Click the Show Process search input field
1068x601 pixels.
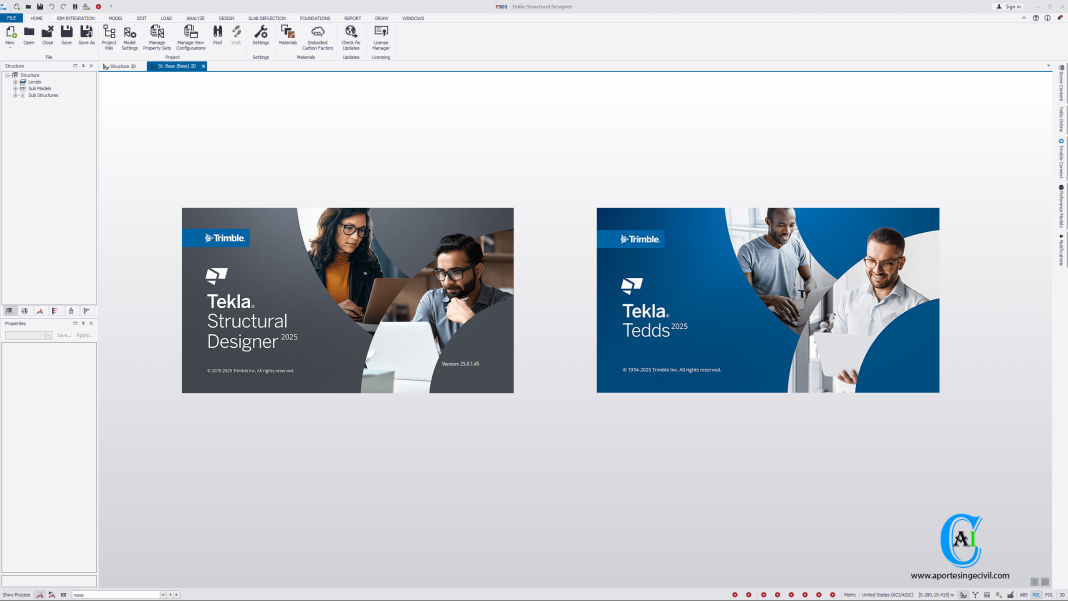click(116, 594)
